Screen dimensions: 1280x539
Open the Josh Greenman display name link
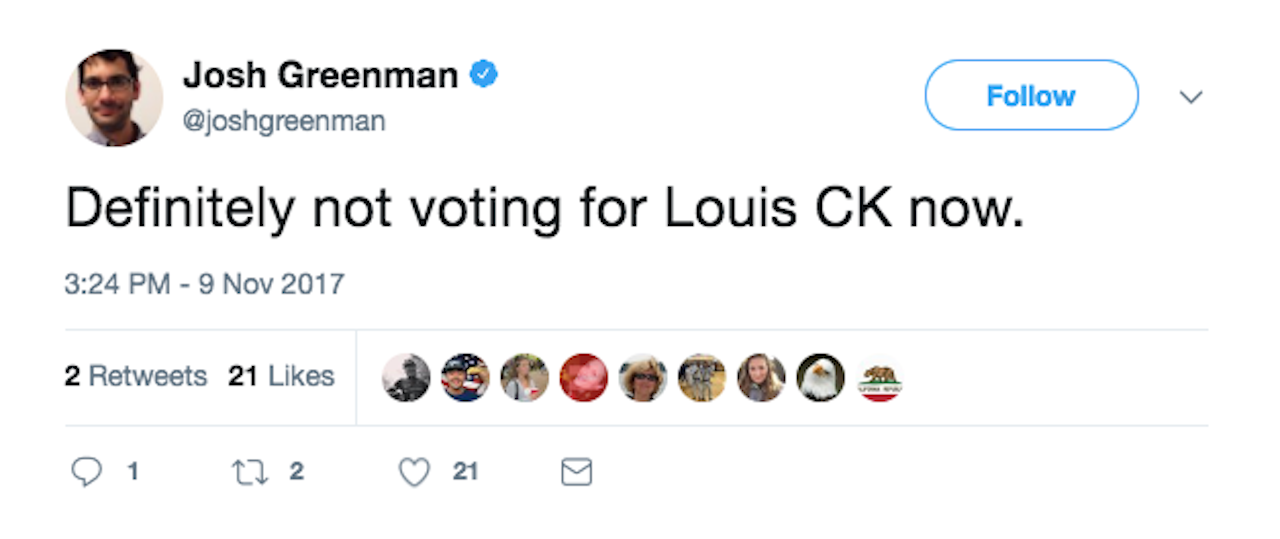(x=321, y=75)
